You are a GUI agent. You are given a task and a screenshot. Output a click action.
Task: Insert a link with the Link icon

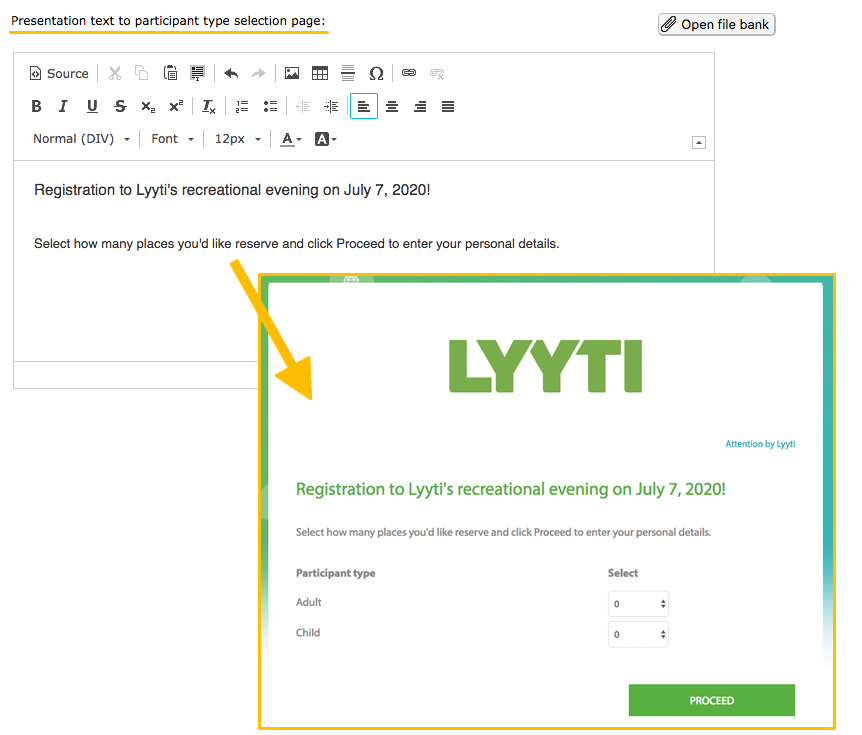click(x=409, y=73)
